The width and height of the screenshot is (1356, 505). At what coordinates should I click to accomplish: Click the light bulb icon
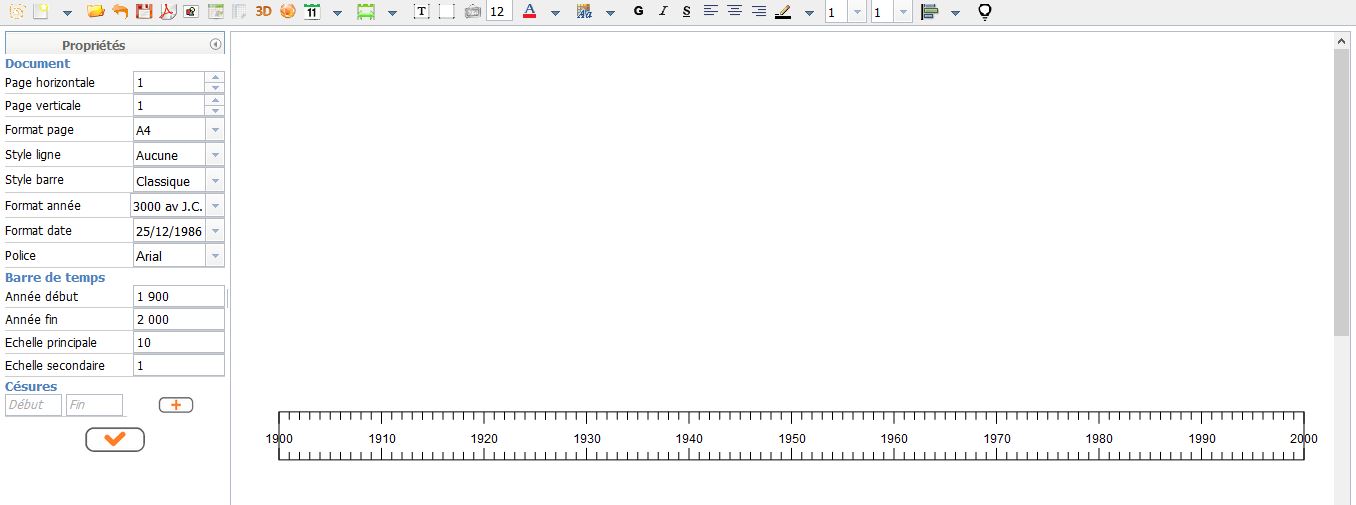[984, 12]
